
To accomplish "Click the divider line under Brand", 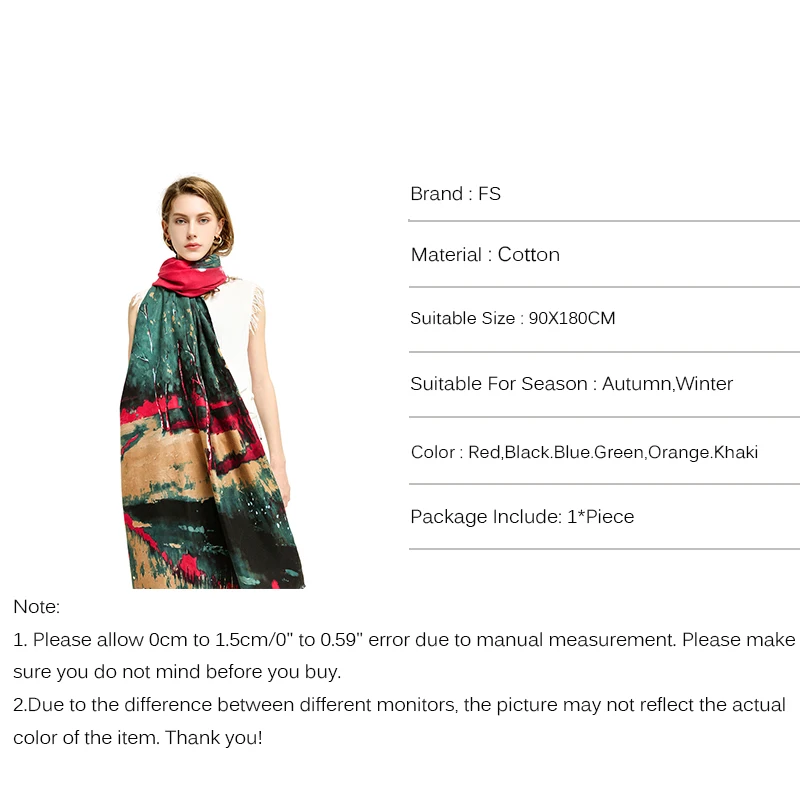I will point(604,221).
